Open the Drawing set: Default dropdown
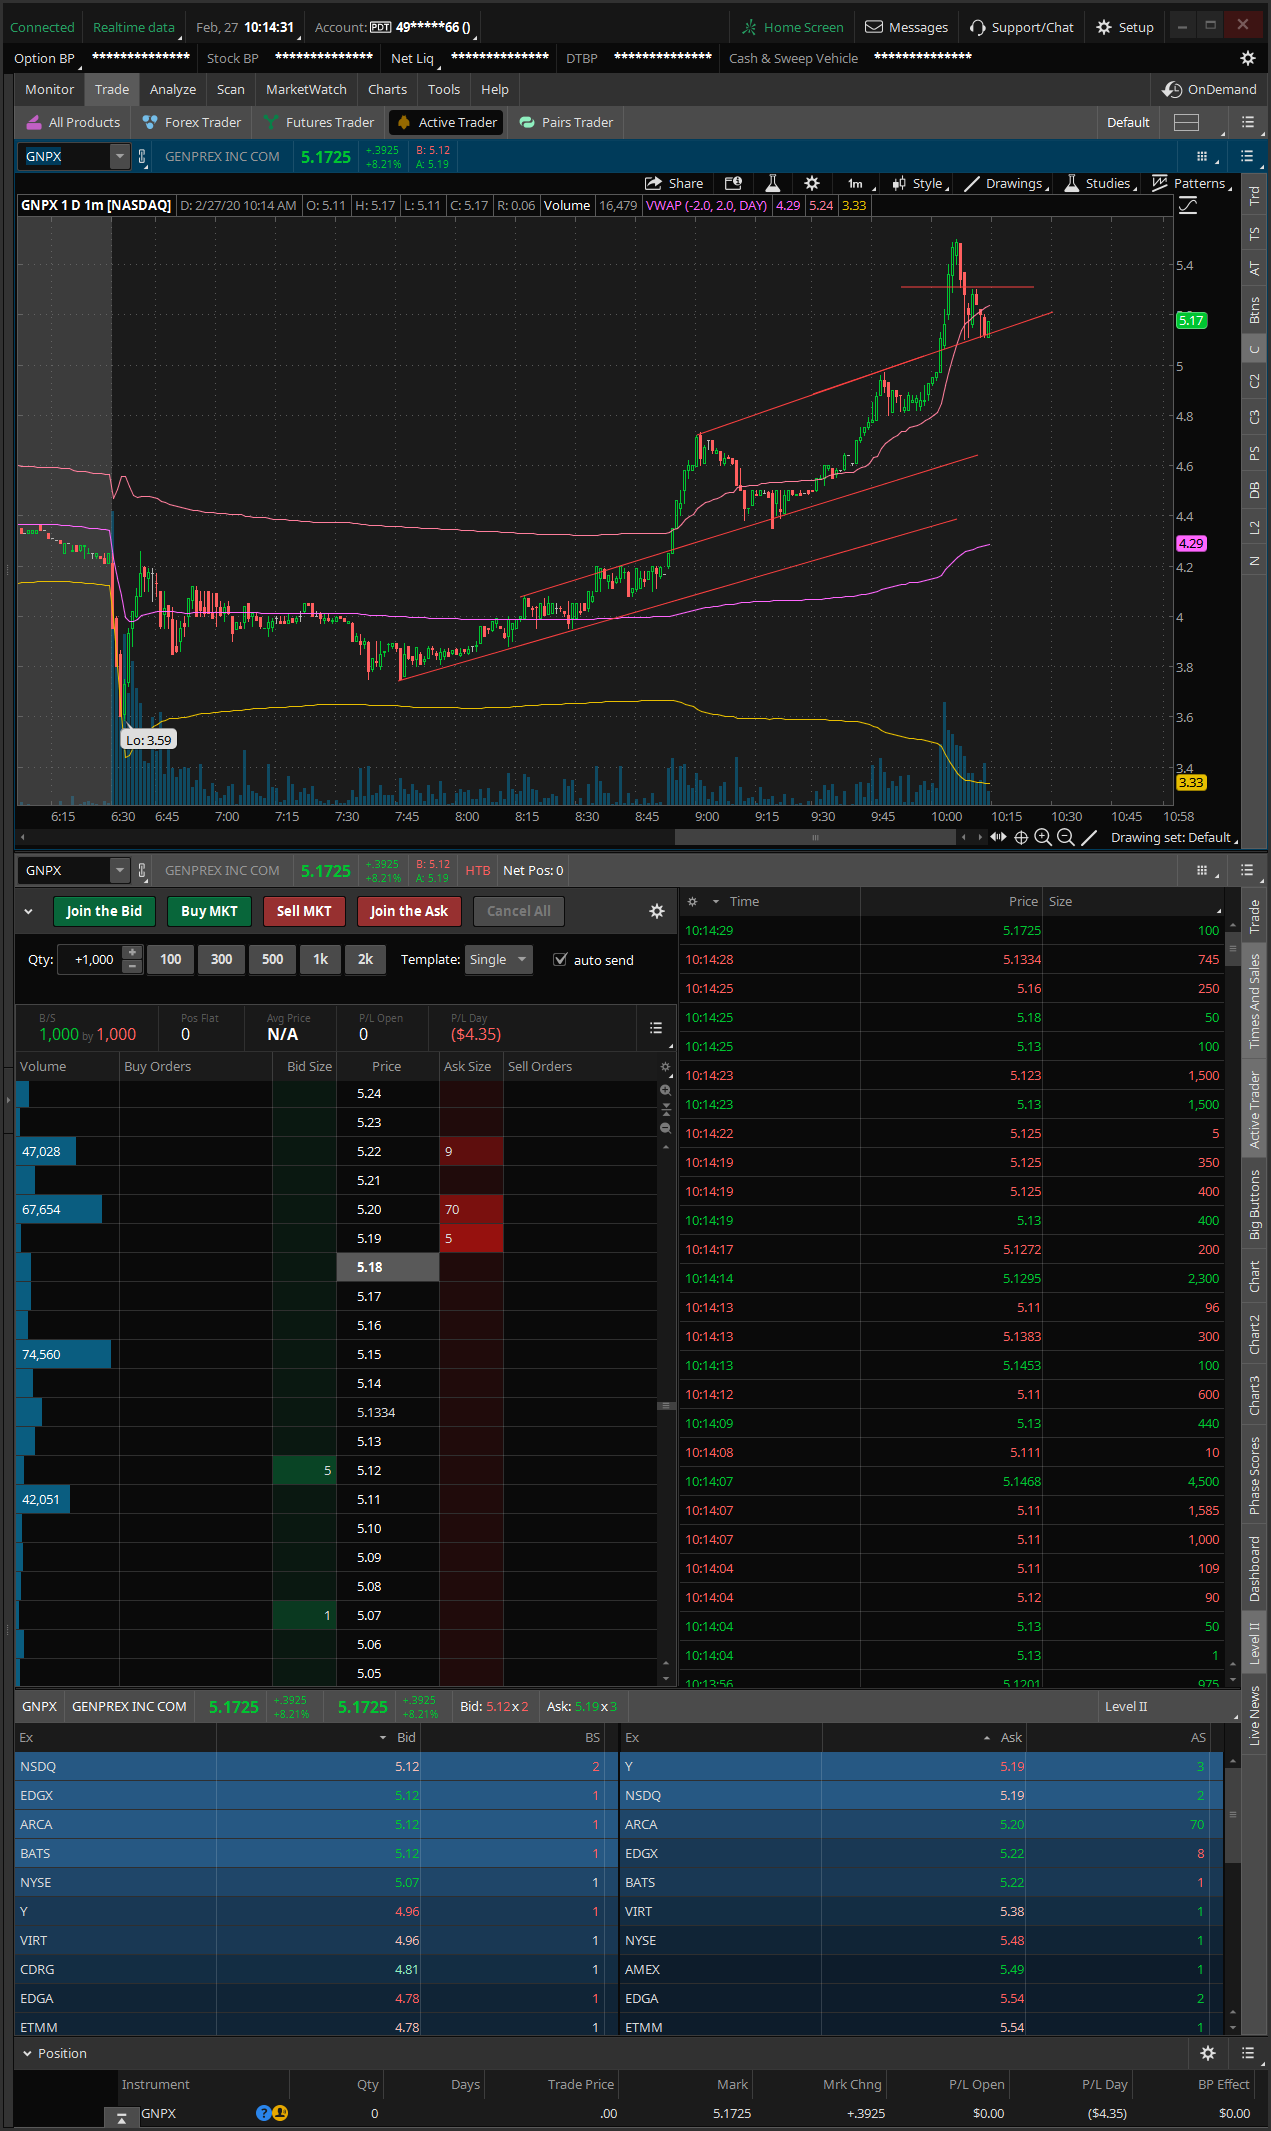 pos(1174,837)
